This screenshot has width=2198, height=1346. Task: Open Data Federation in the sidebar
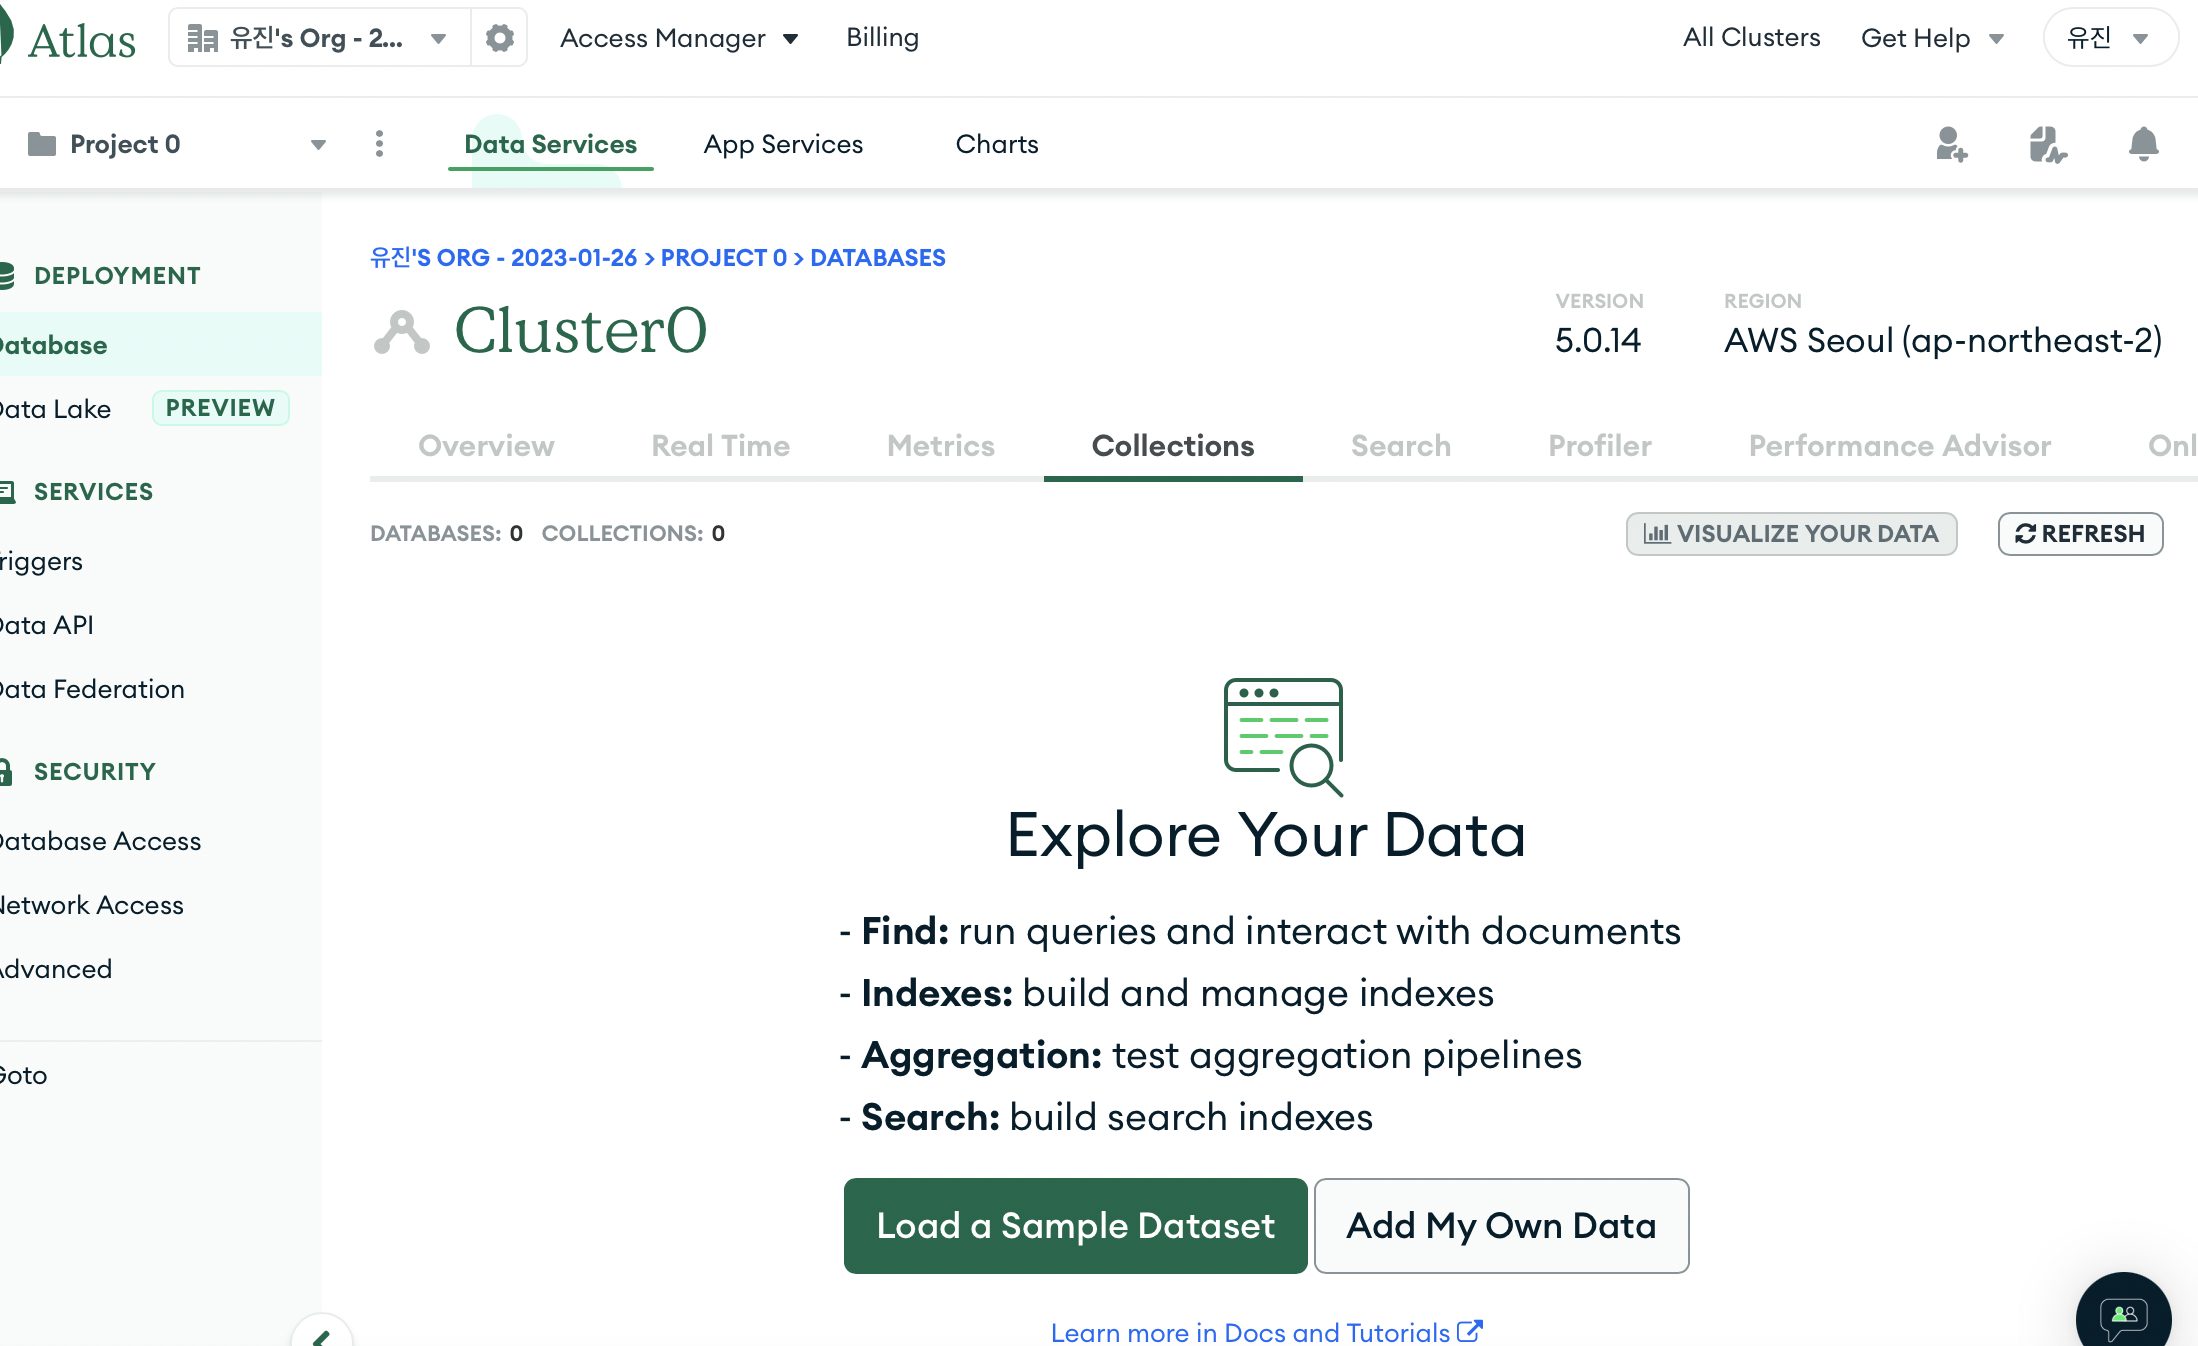(92, 689)
